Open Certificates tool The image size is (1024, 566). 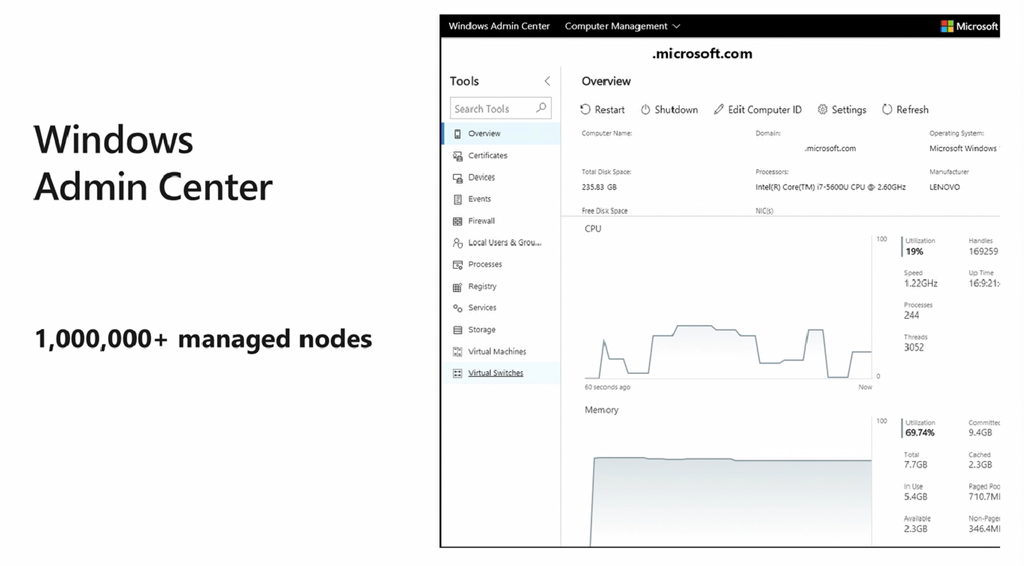tap(502, 155)
